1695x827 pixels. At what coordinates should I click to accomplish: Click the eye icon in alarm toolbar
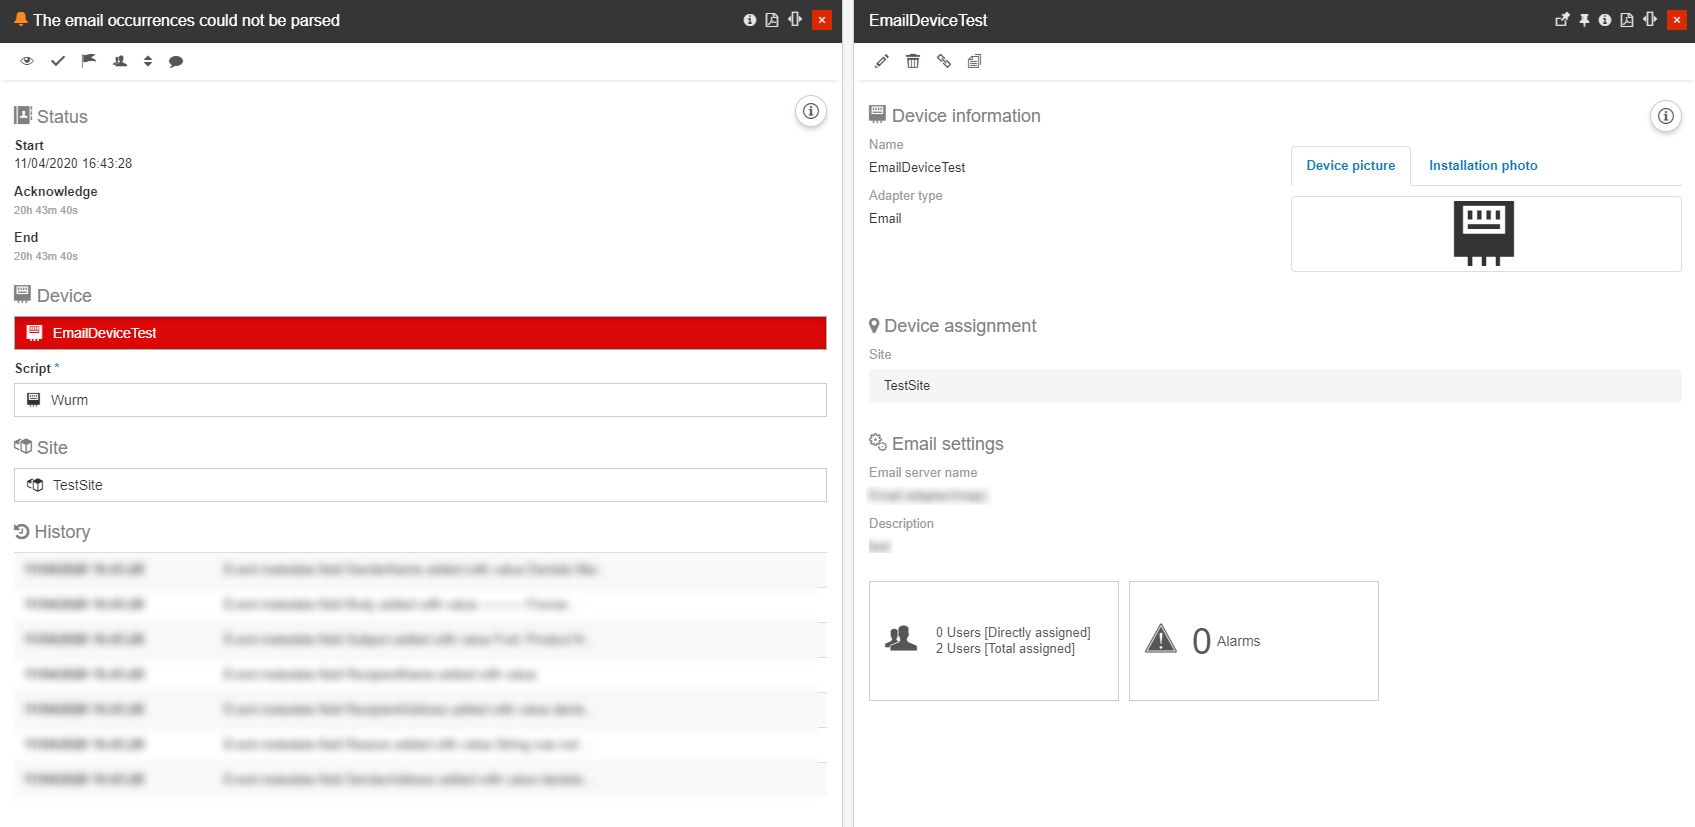(x=27, y=61)
